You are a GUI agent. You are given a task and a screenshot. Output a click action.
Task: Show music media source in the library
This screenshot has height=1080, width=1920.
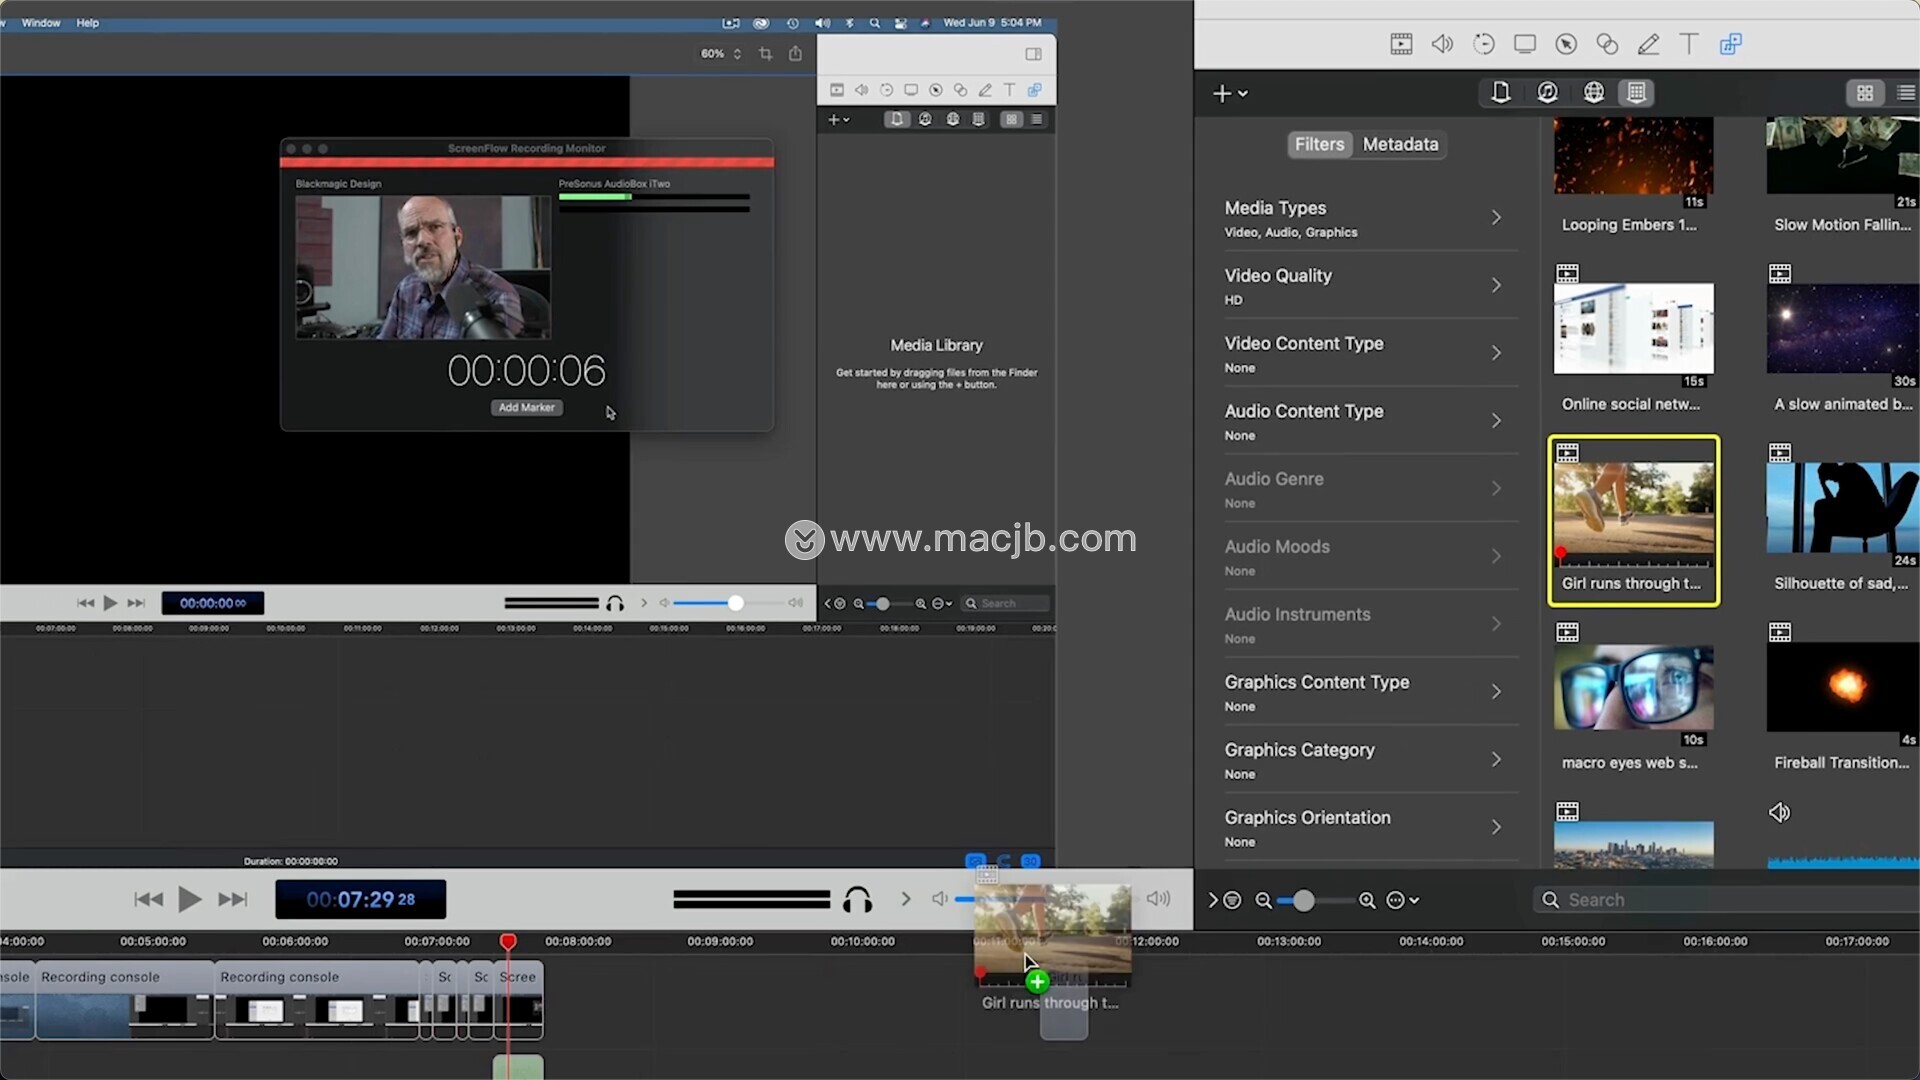click(1547, 93)
